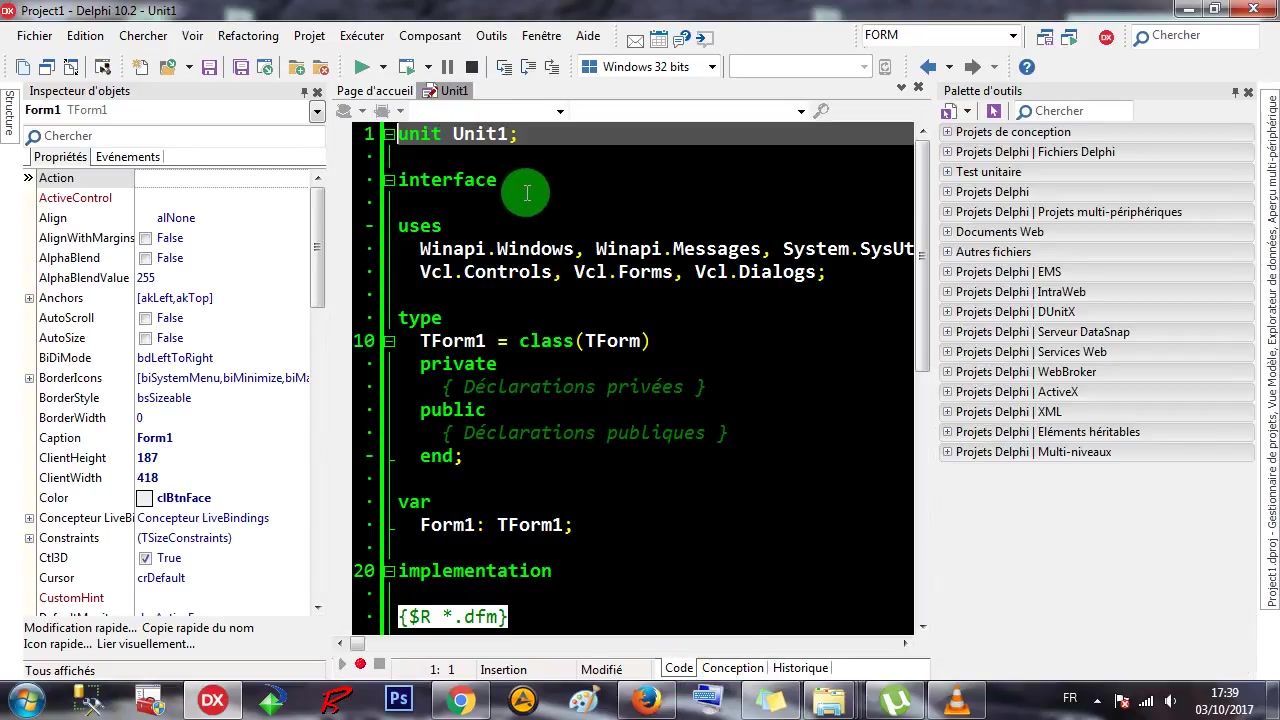Collapse the interface section in code
The height and width of the screenshot is (720, 1280).
pyautogui.click(x=389, y=180)
